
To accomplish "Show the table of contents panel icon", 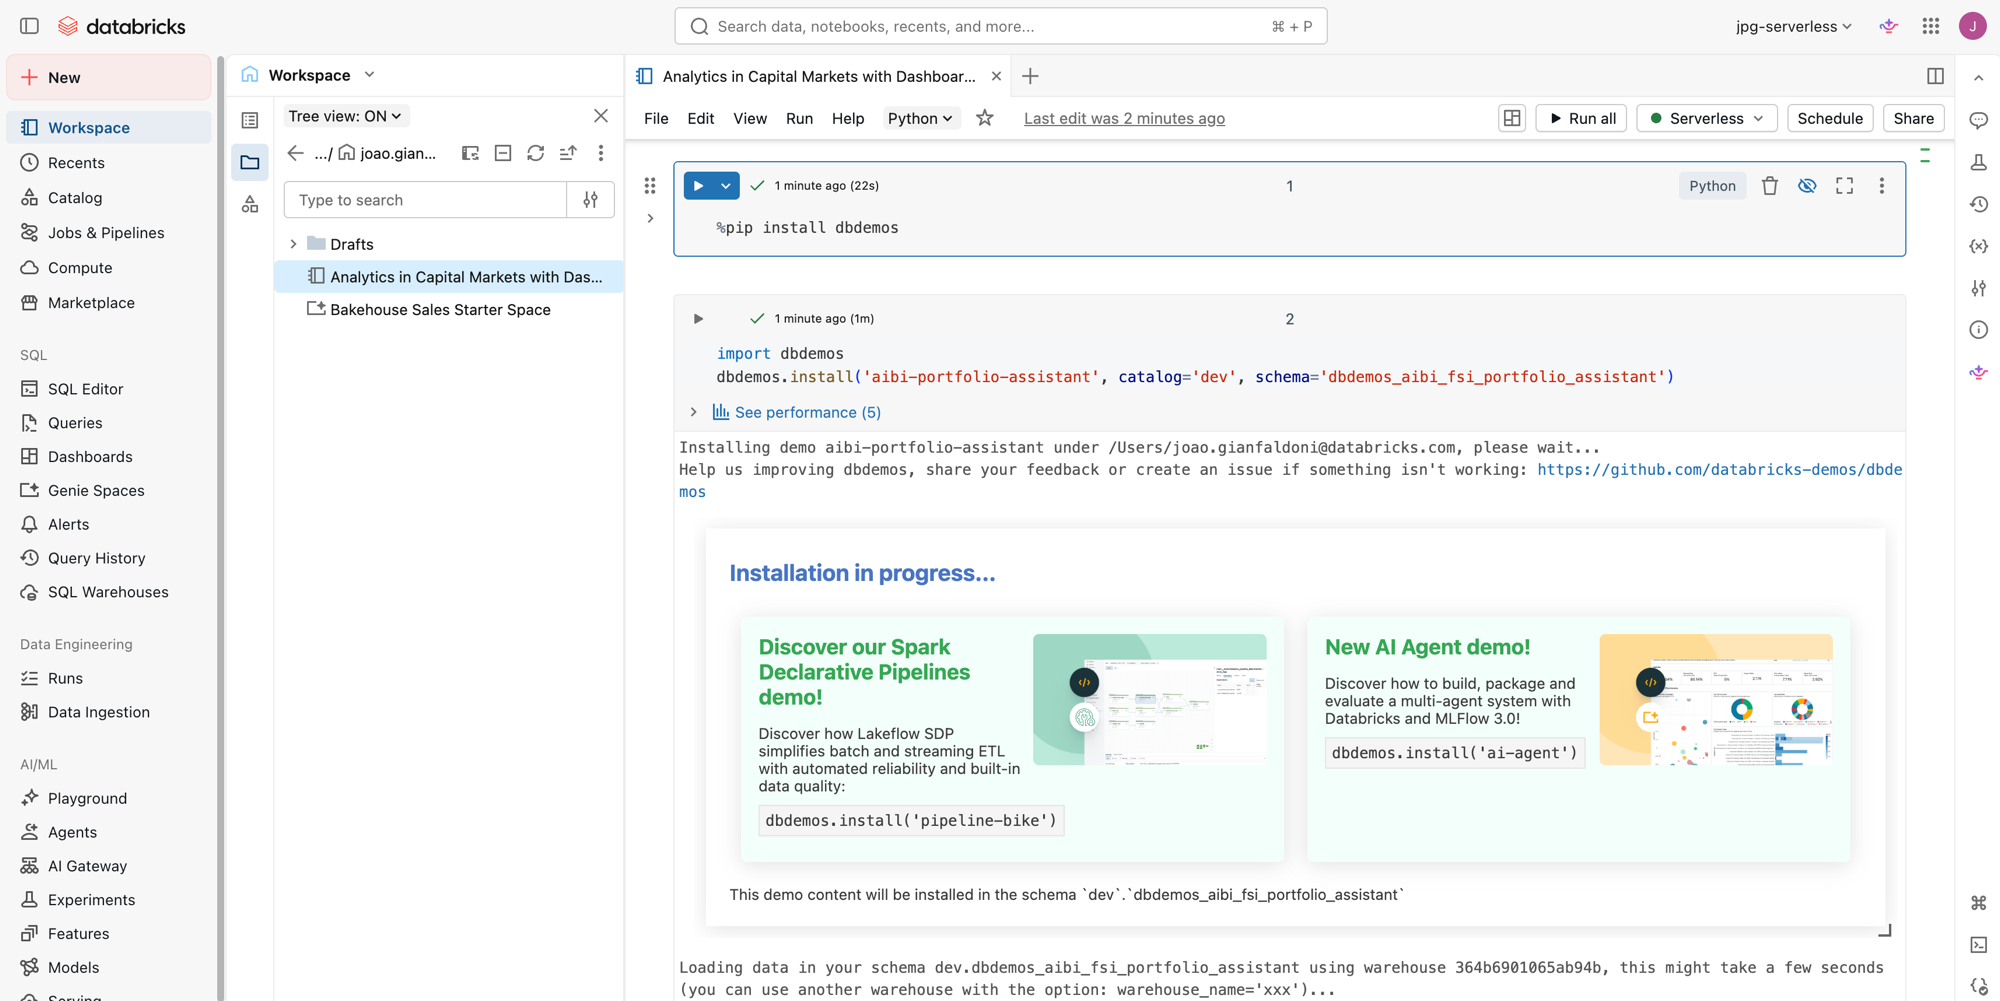I will (250, 120).
